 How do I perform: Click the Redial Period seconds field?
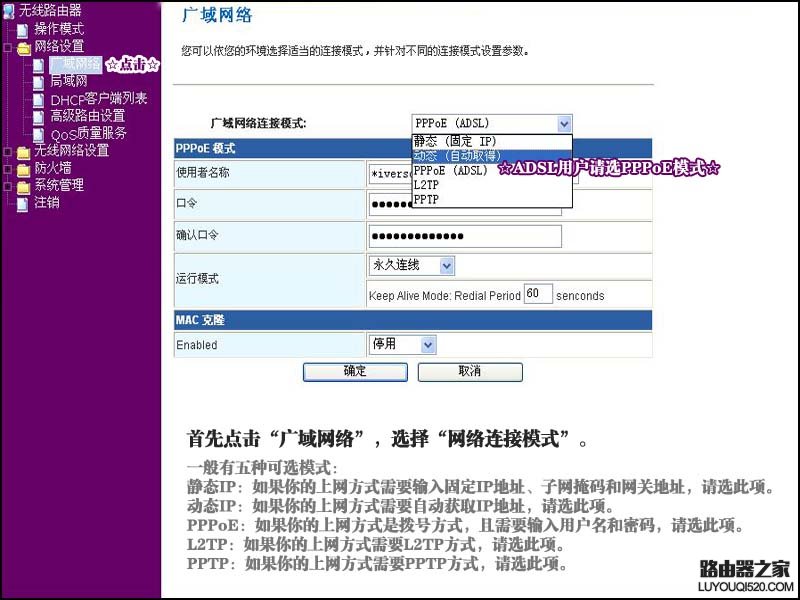point(539,293)
